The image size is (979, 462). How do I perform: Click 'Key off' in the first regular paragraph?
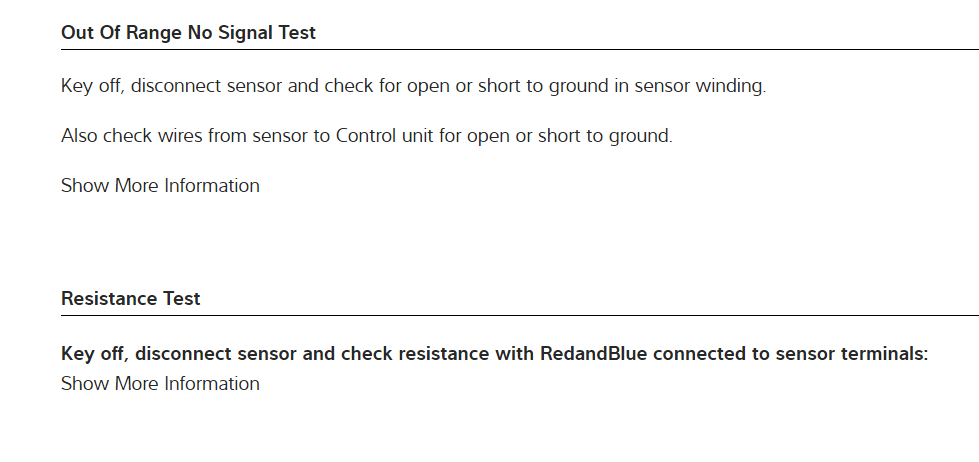(91, 86)
